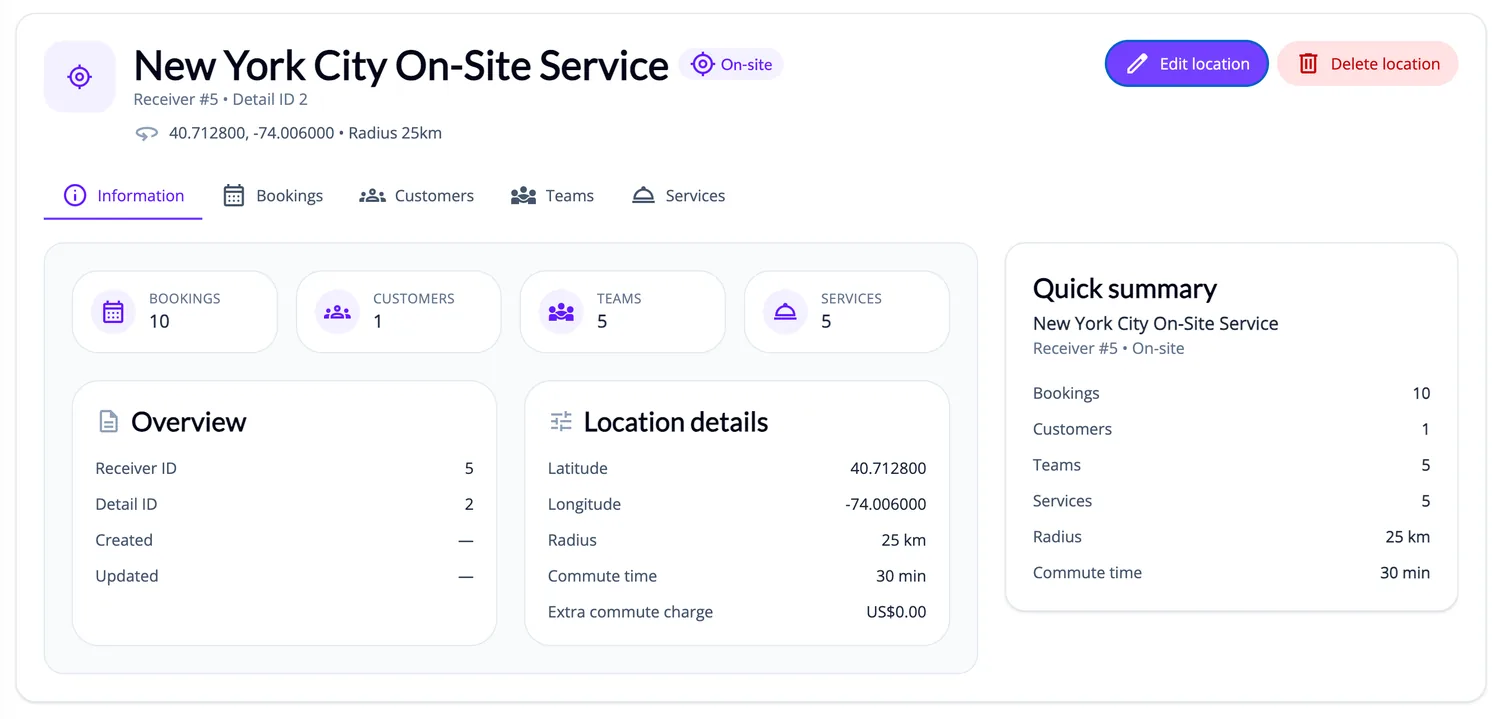The width and height of the screenshot is (1500, 719).
Task: Click the On-site badge target icon
Action: click(x=703, y=64)
